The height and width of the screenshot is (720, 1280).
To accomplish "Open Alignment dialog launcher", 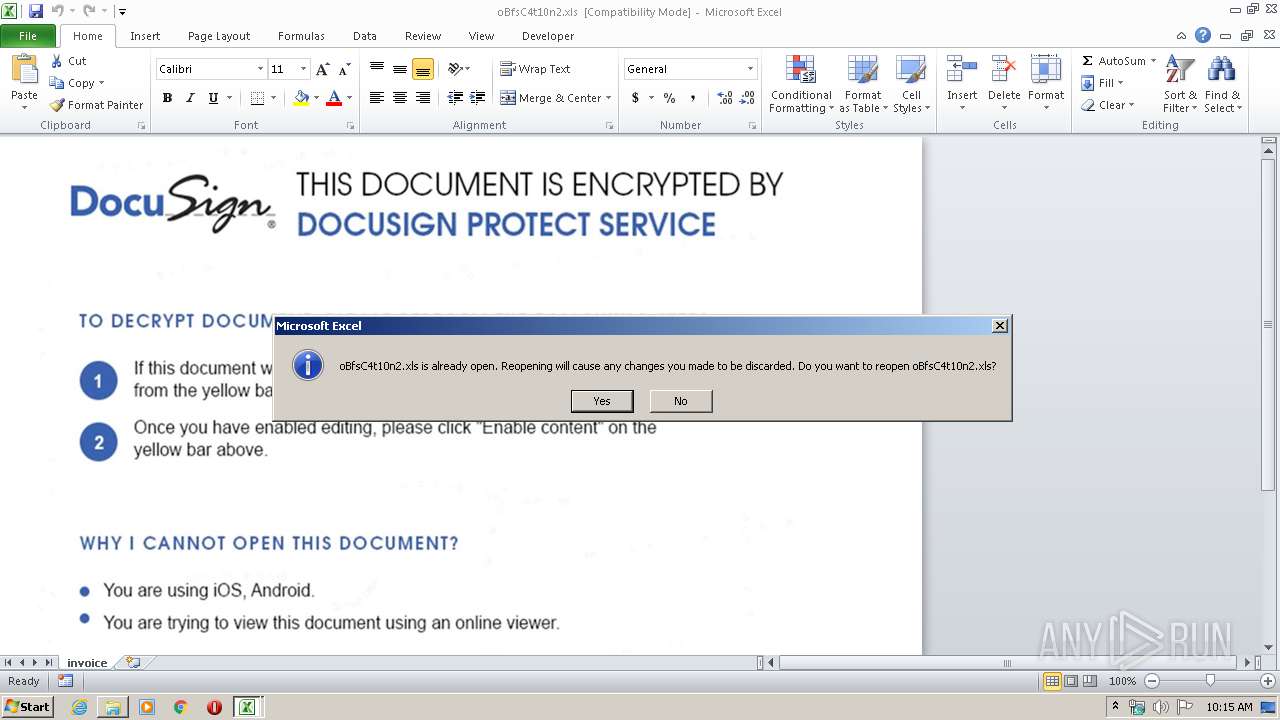I will click(x=609, y=126).
